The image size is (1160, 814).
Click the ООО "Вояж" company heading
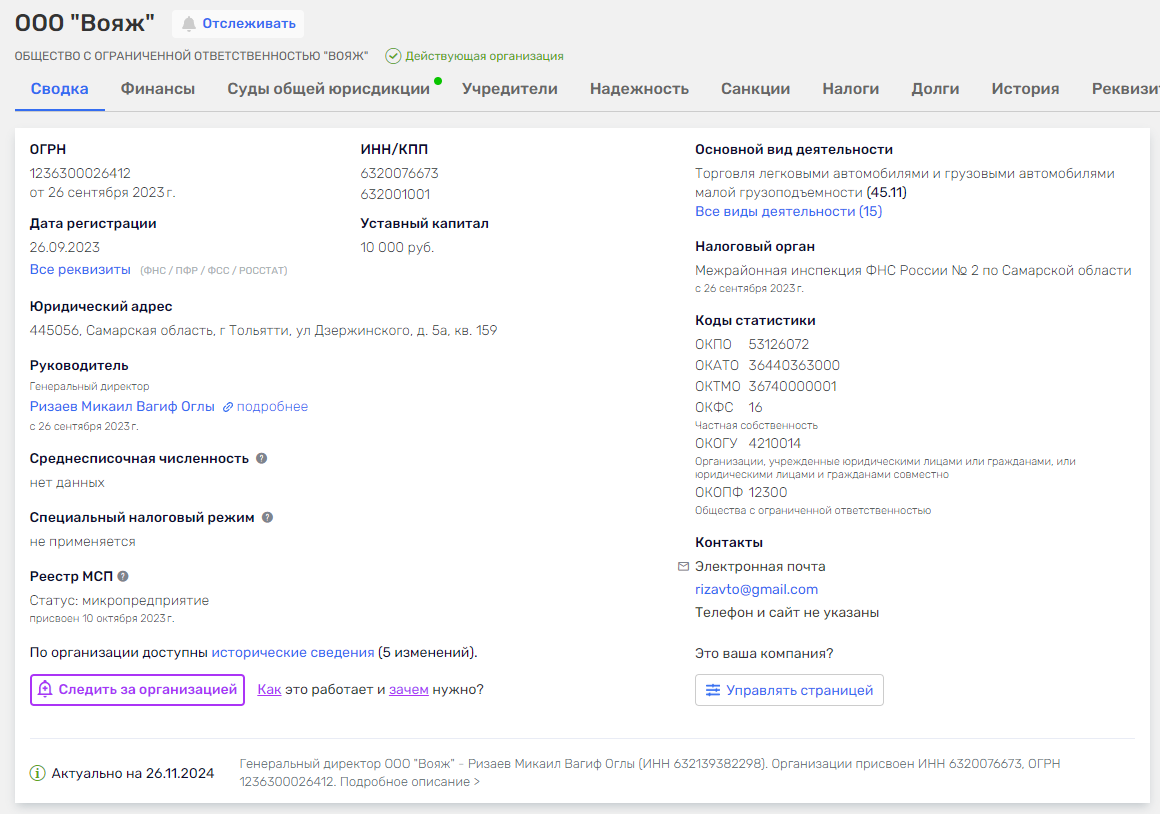point(85,23)
